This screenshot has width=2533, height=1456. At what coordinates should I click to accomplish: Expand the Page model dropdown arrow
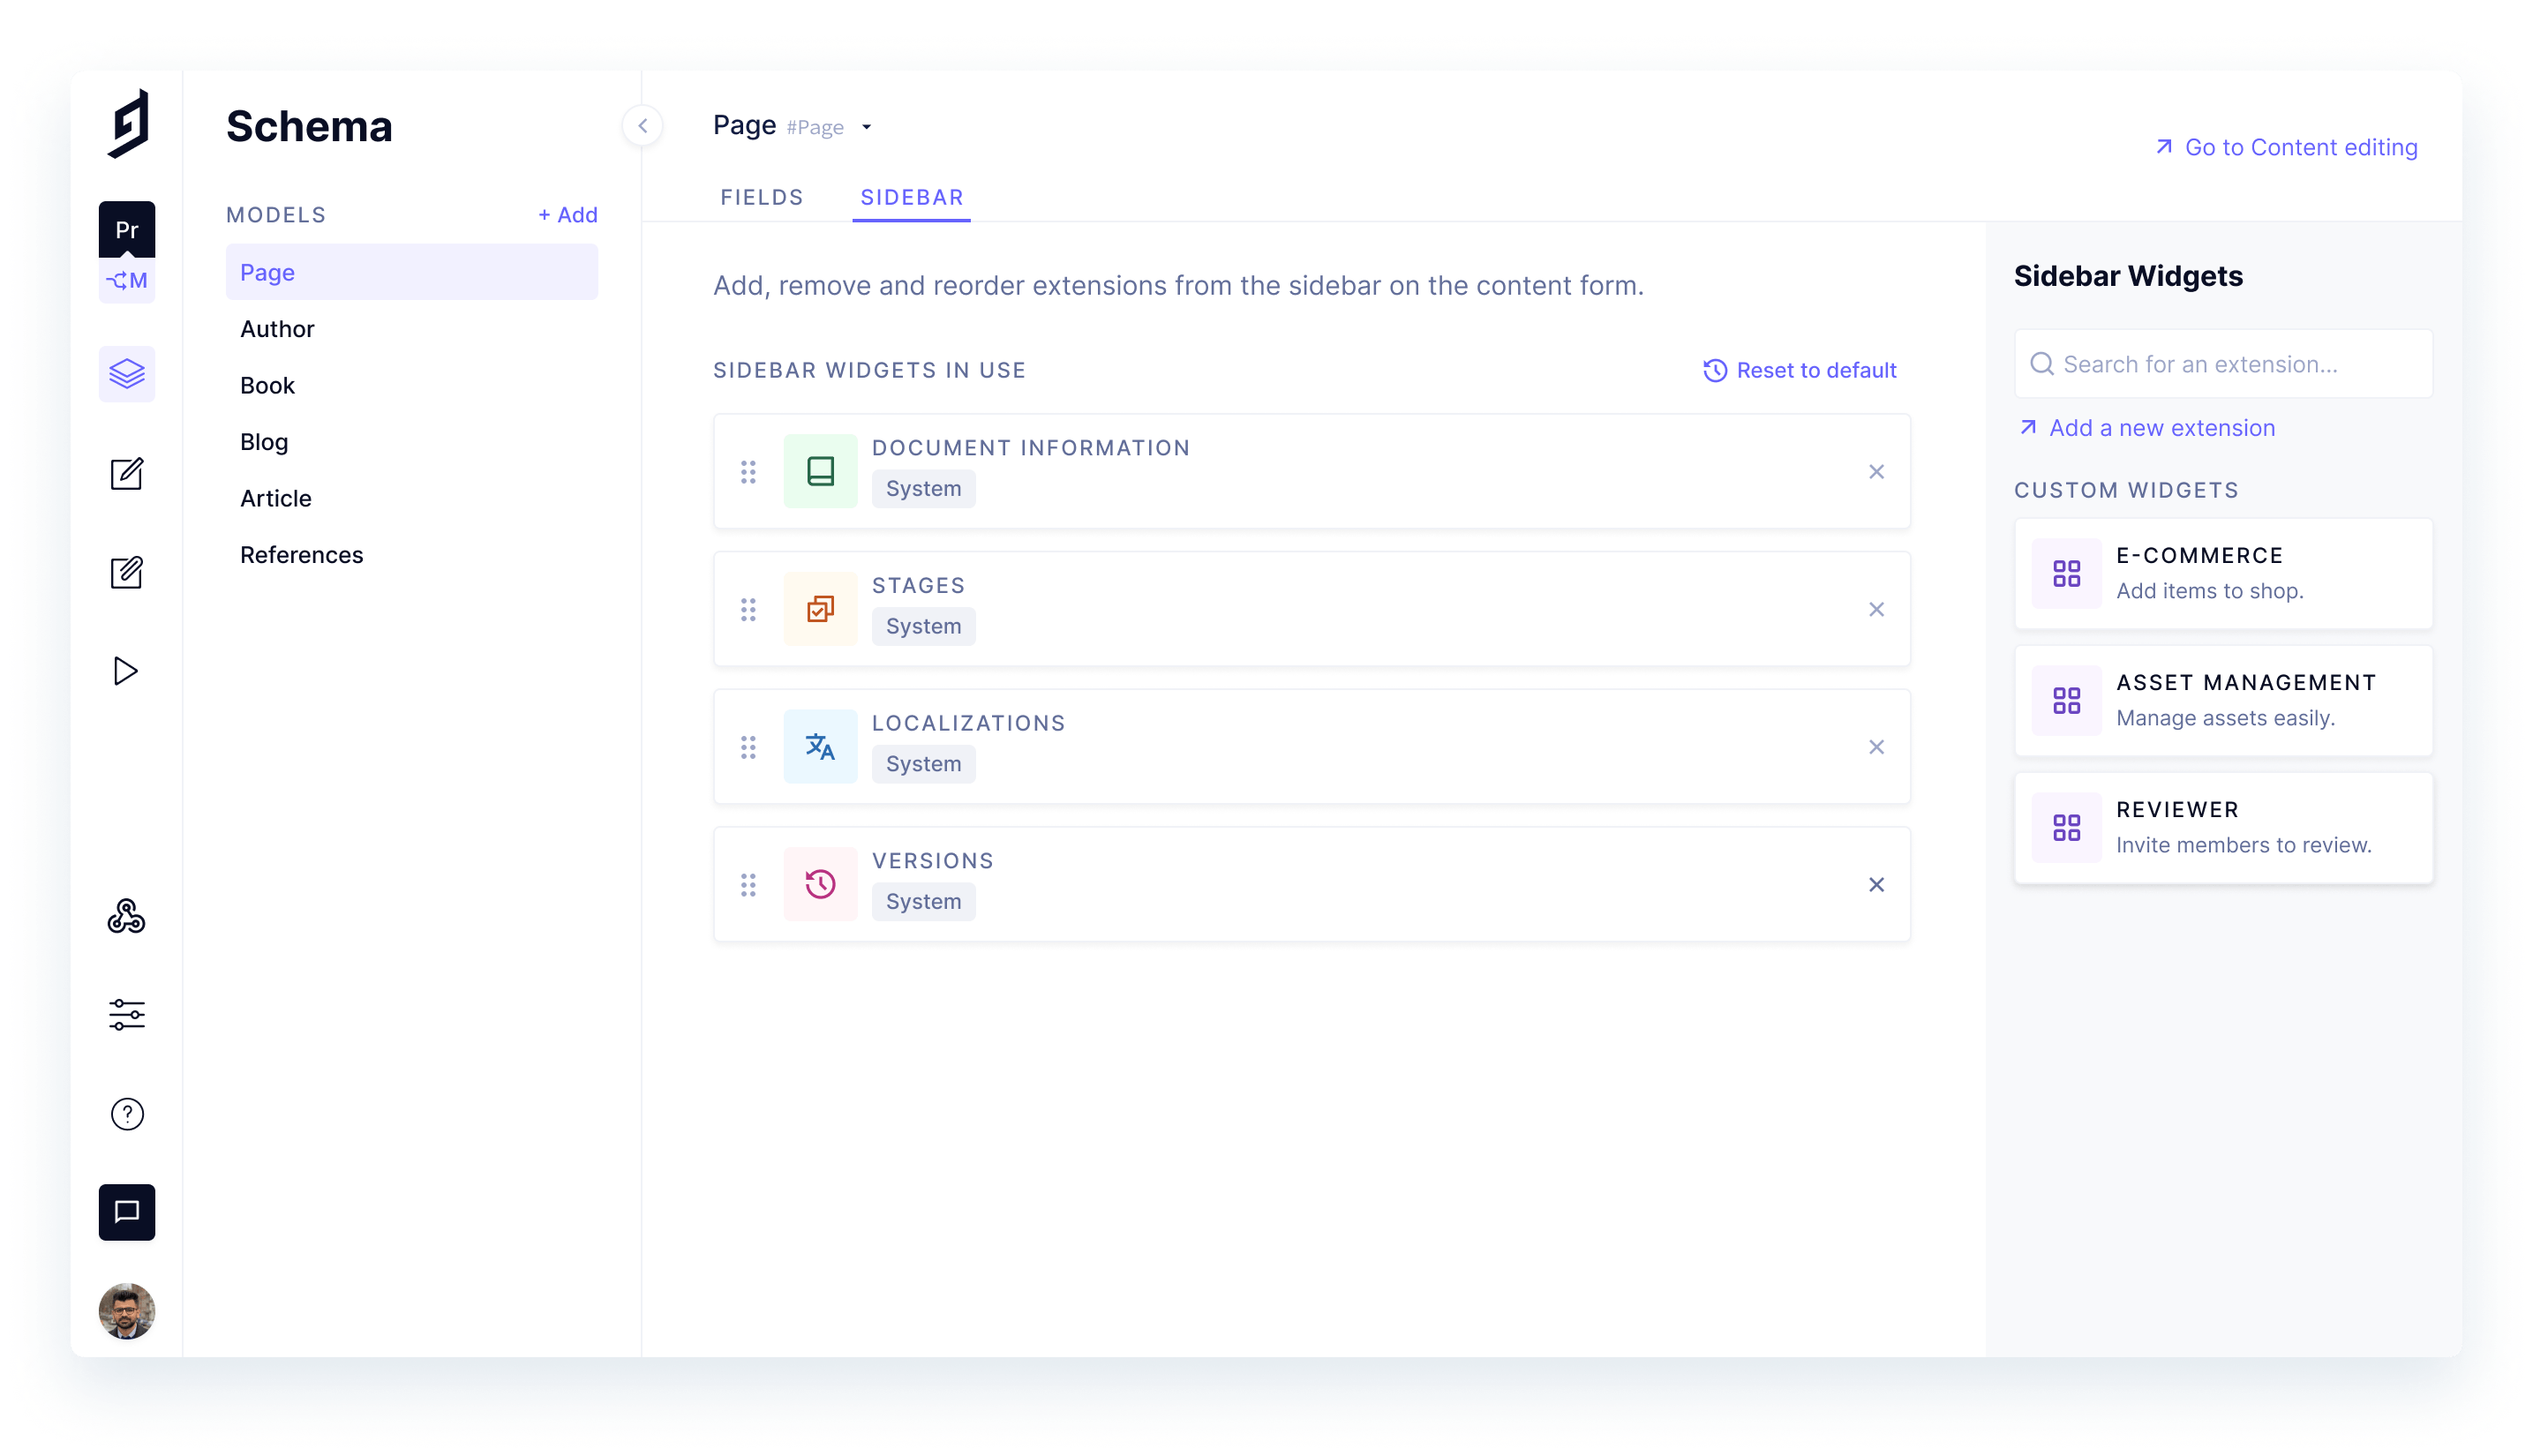pos(866,127)
